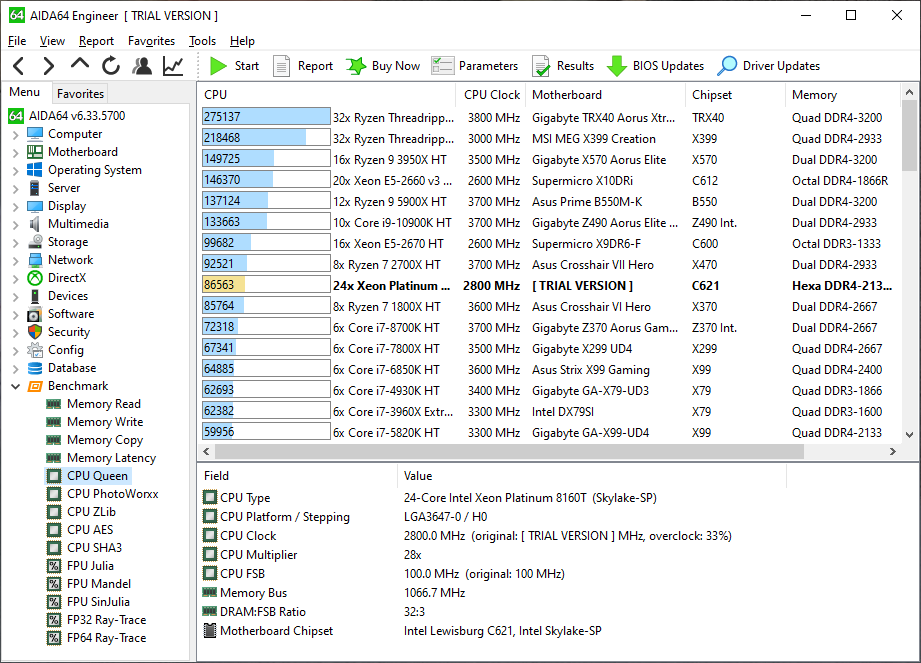Open the Results checkmark icon
Screen dimensions: 921x663
click(x=540, y=66)
